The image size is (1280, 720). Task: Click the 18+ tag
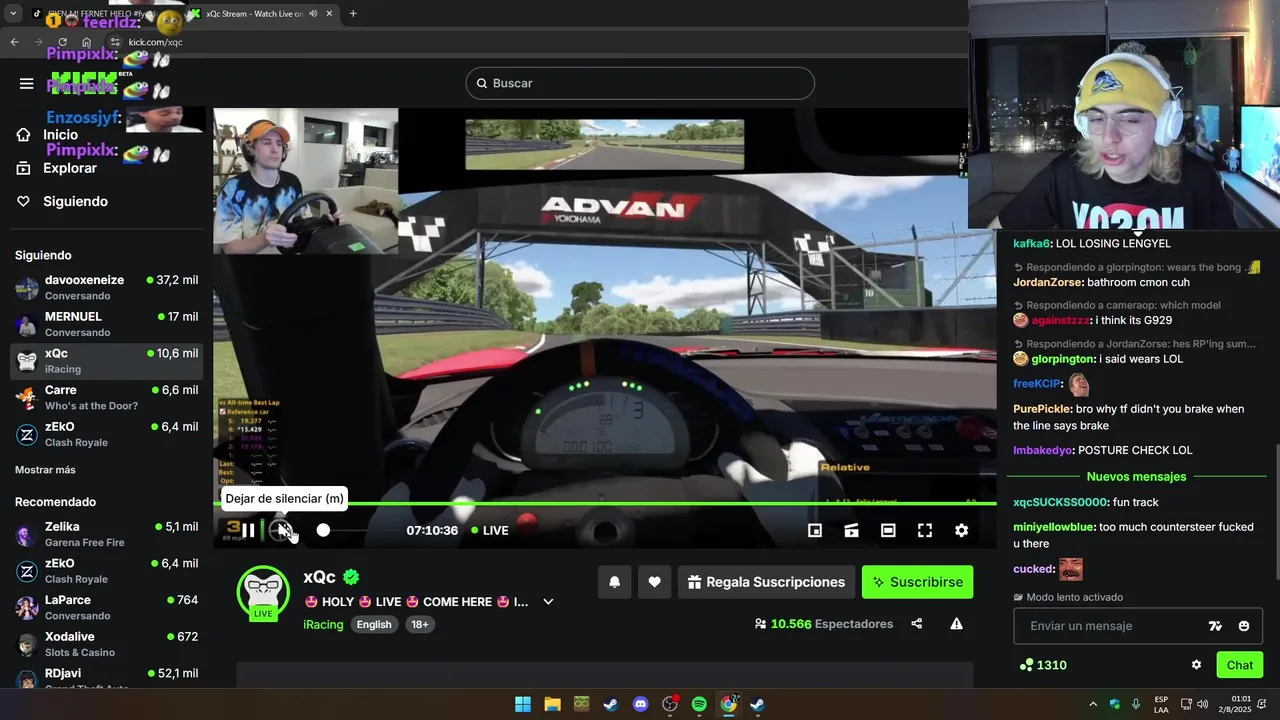pos(420,624)
